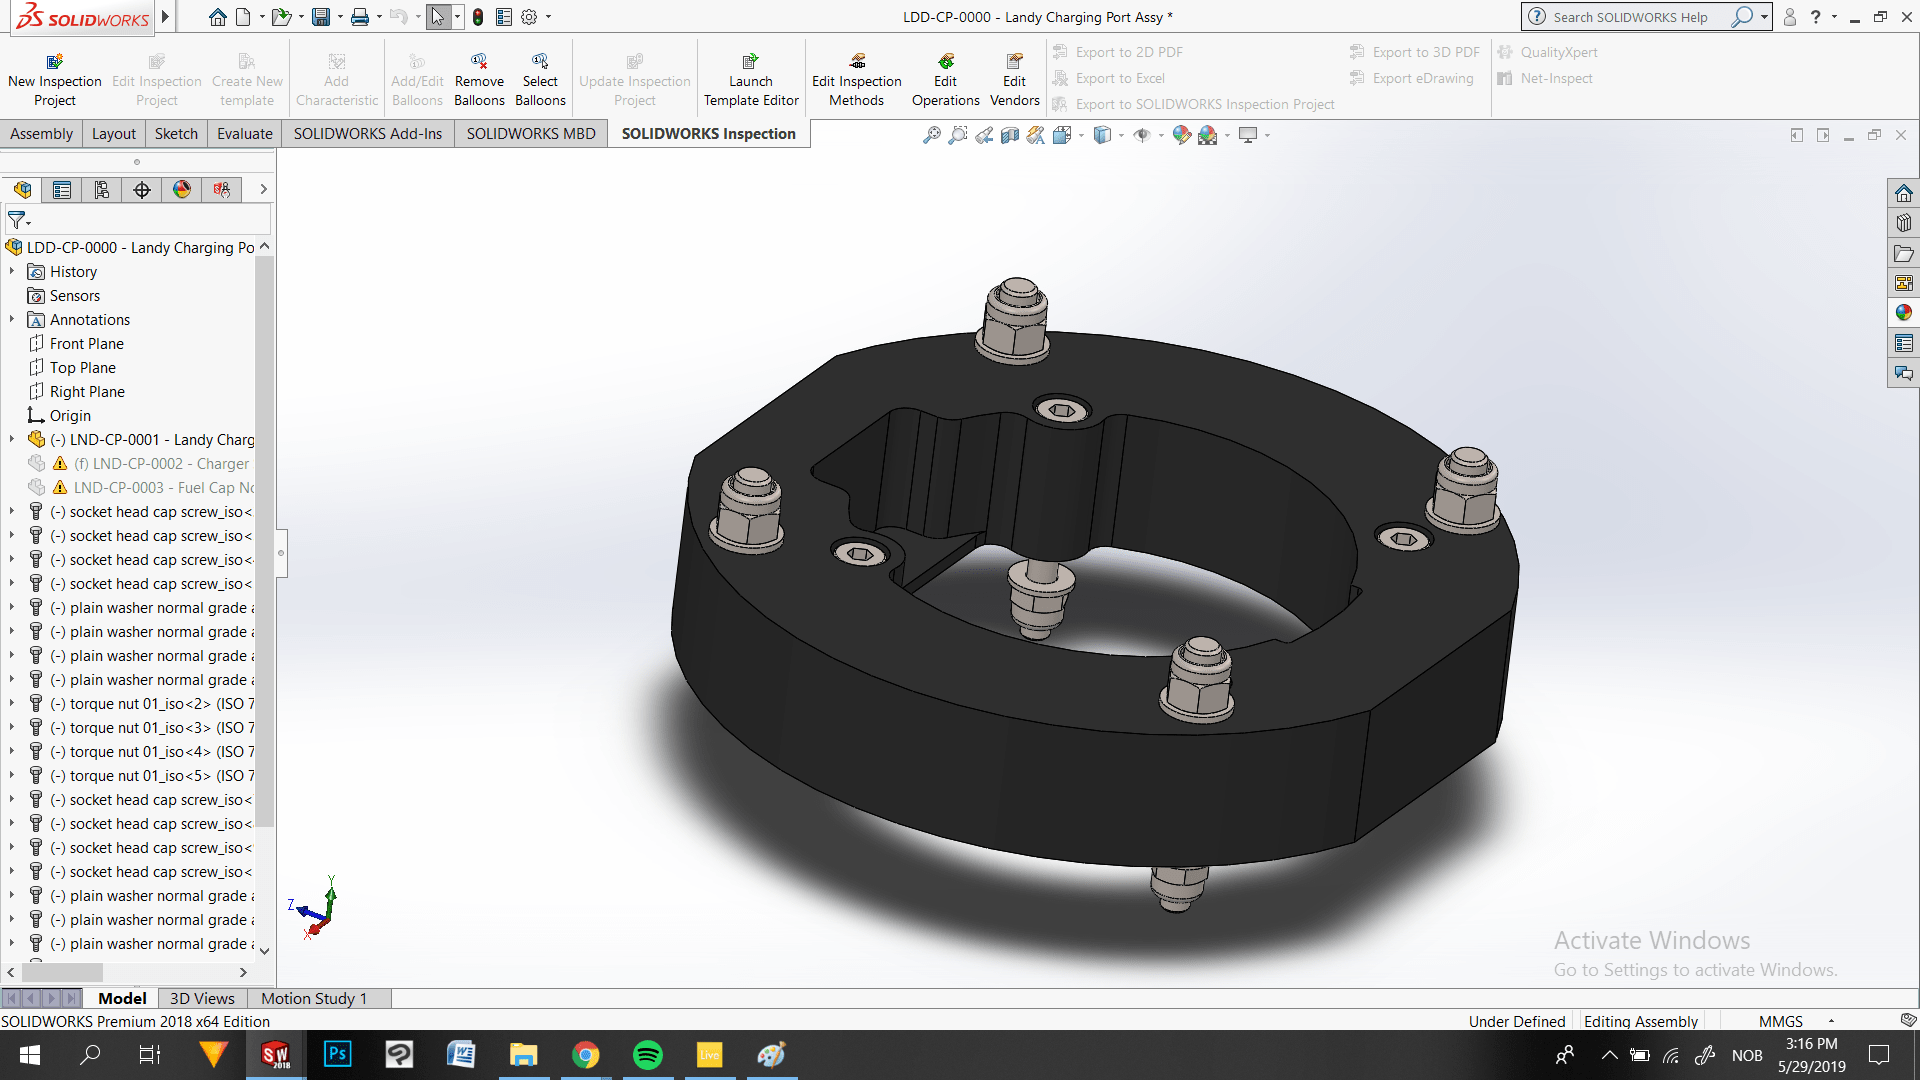The image size is (1920, 1080).
Task: Click Zoom to Fit in view toolbar
Action: 931,135
